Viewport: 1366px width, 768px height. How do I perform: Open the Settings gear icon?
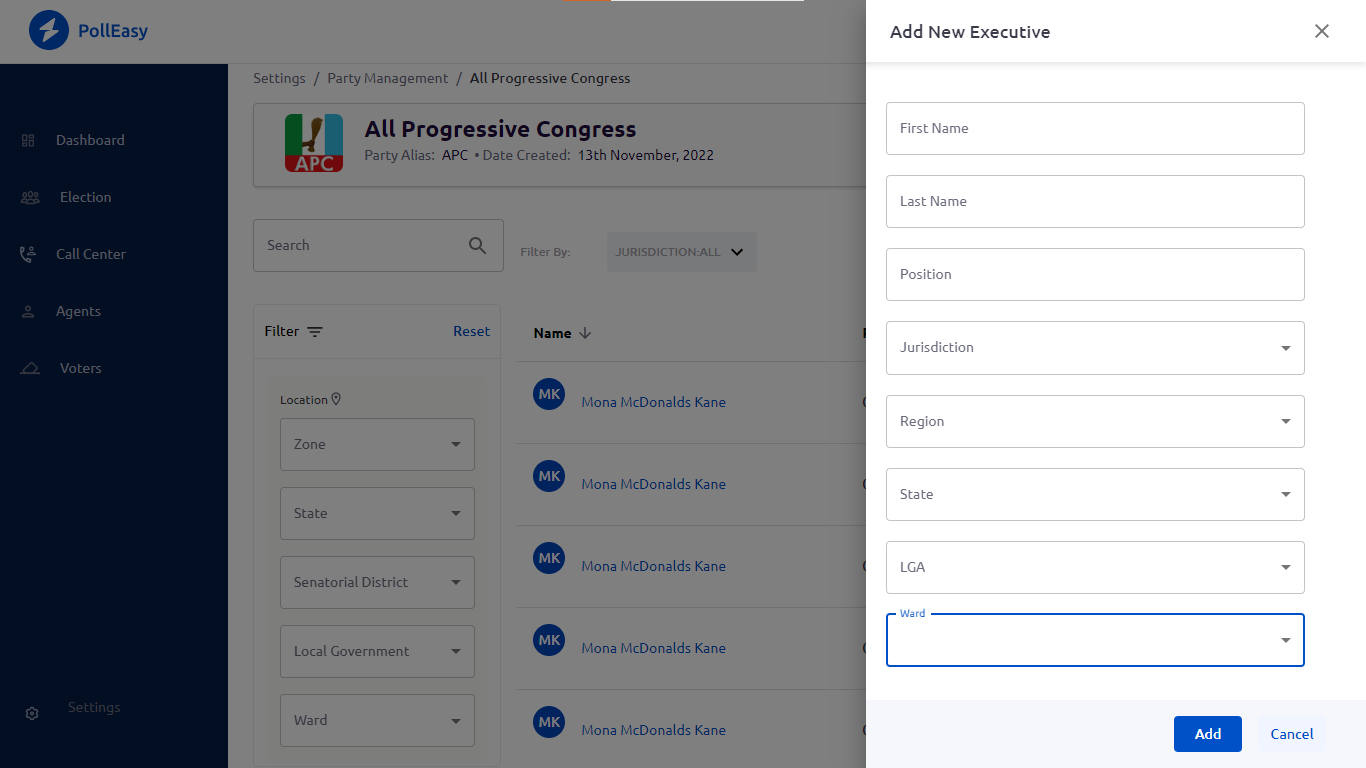pyautogui.click(x=32, y=713)
